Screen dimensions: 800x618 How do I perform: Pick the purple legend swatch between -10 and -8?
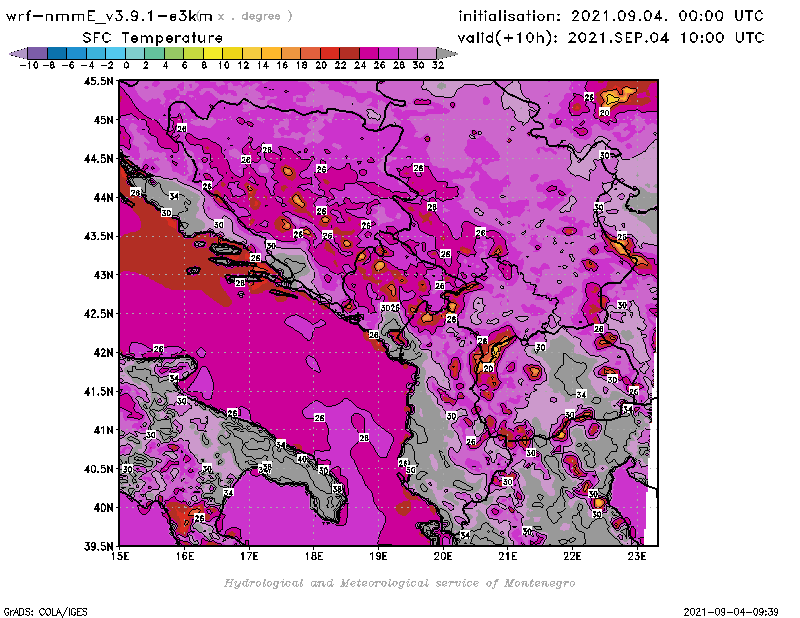(38, 53)
